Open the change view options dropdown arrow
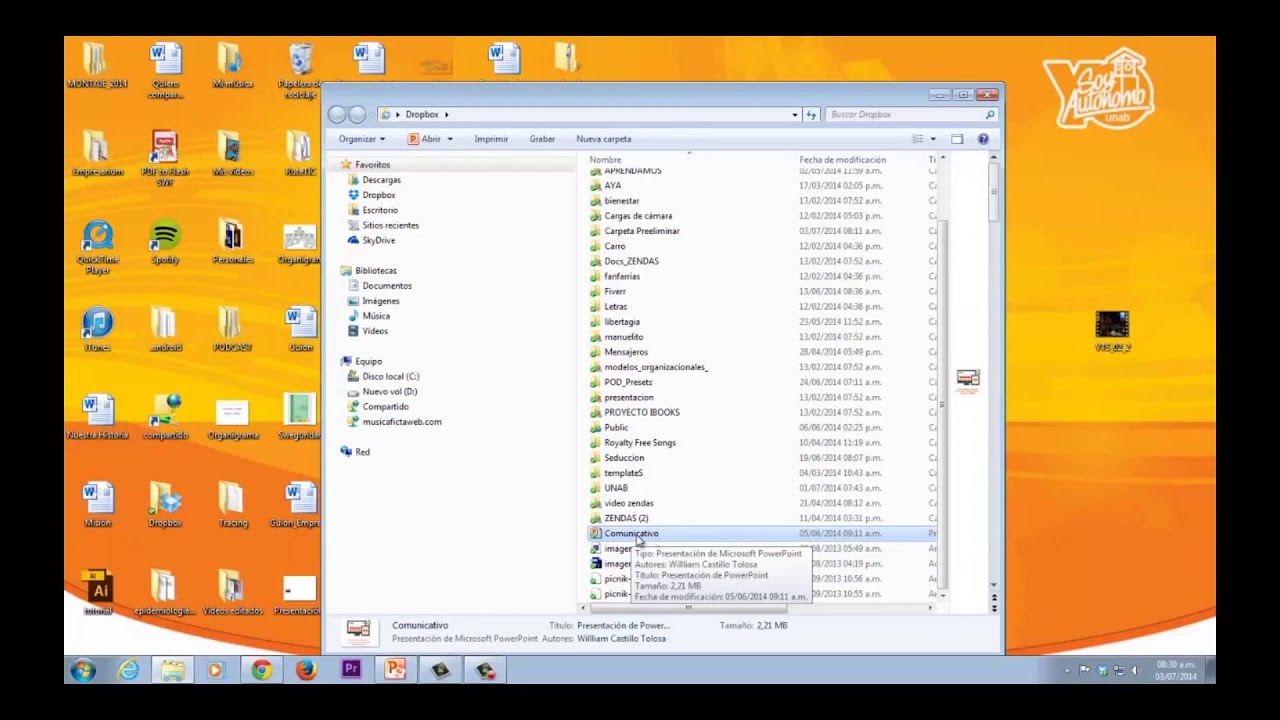This screenshot has width=1280, height=720. tap(933, 139)
